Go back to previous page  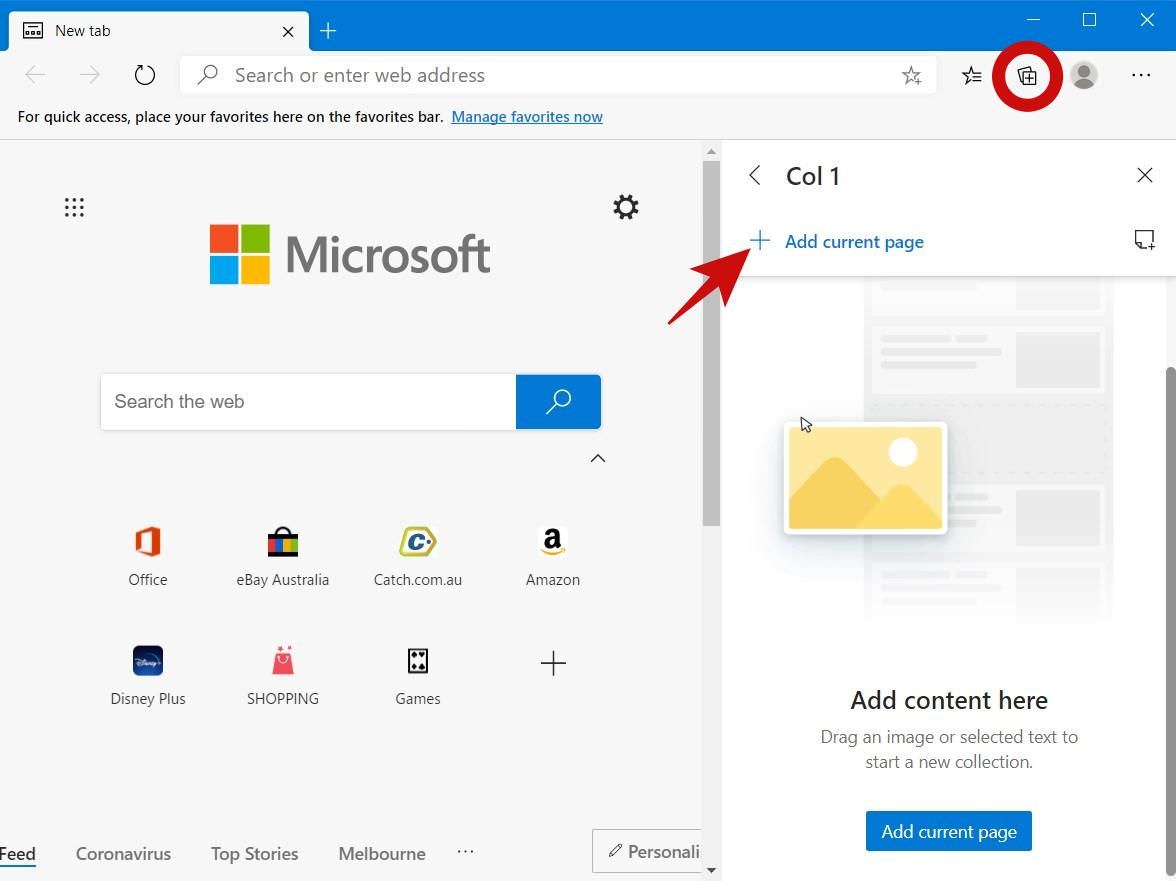[x=35, y=75]
